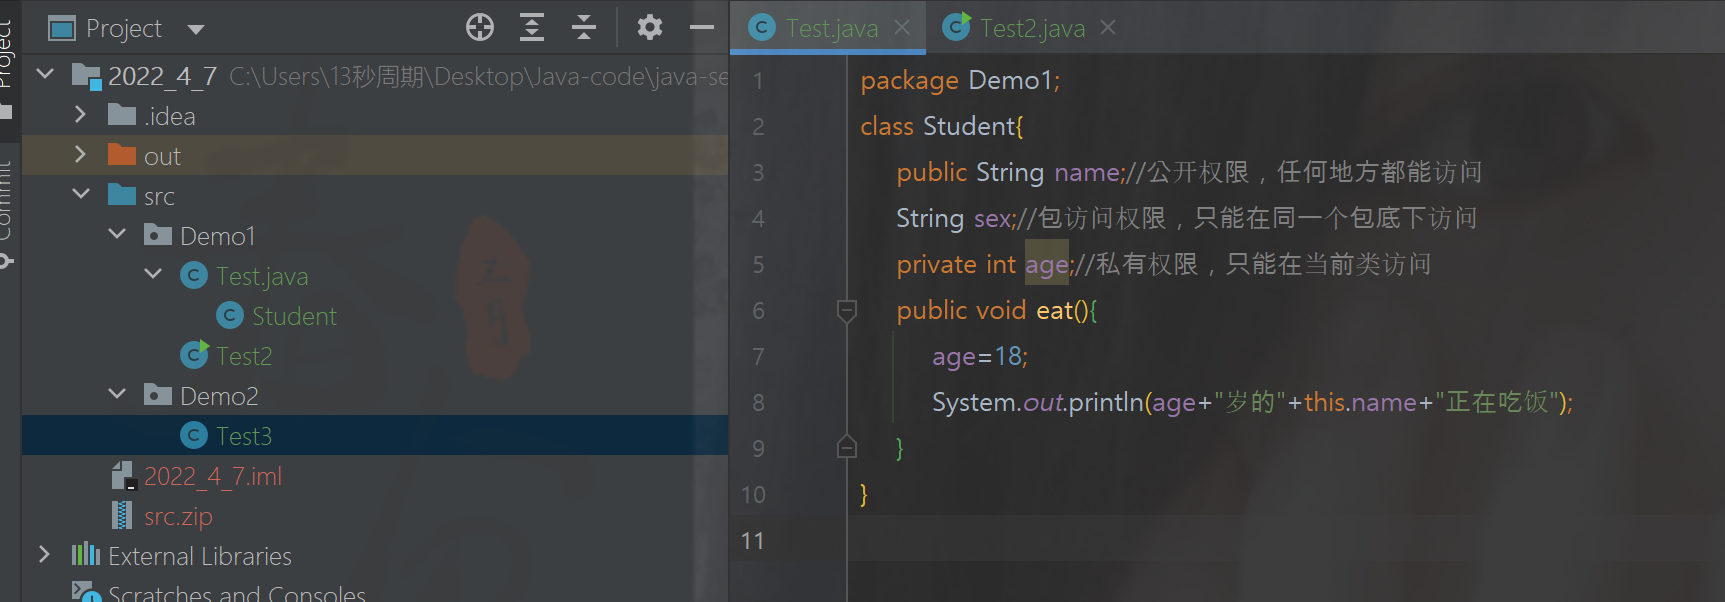Select the .idea folder icon
The image size is (1725, 602).
click(x=122, y=115)
